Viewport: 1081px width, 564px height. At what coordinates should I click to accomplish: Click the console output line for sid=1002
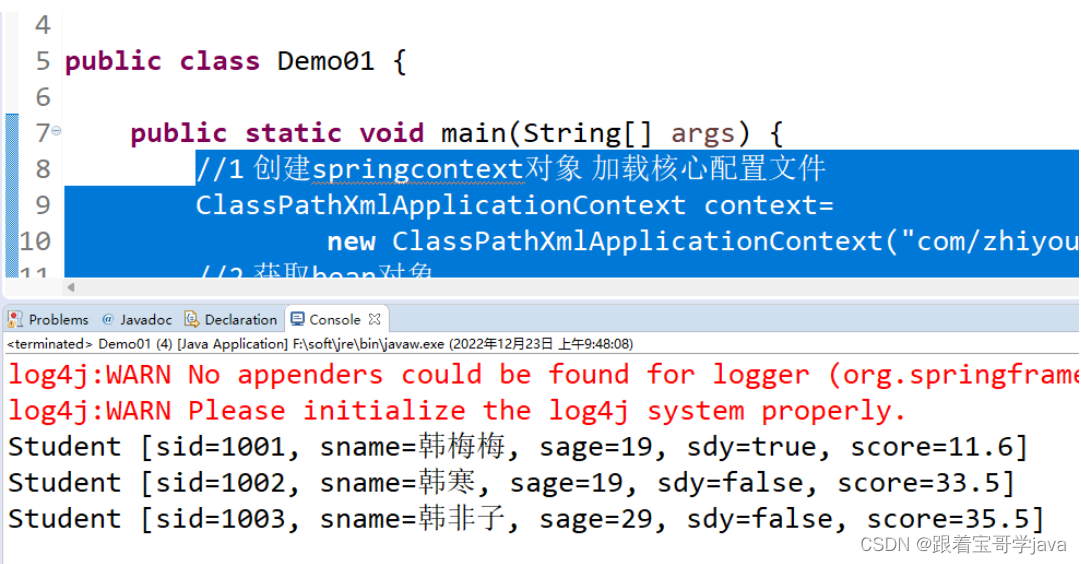[x=511, y=483]
